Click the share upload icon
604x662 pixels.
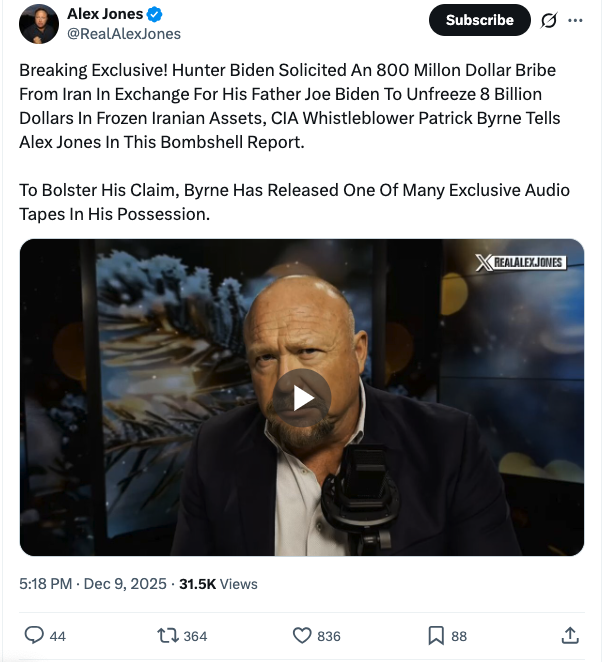tap(570, 635)
